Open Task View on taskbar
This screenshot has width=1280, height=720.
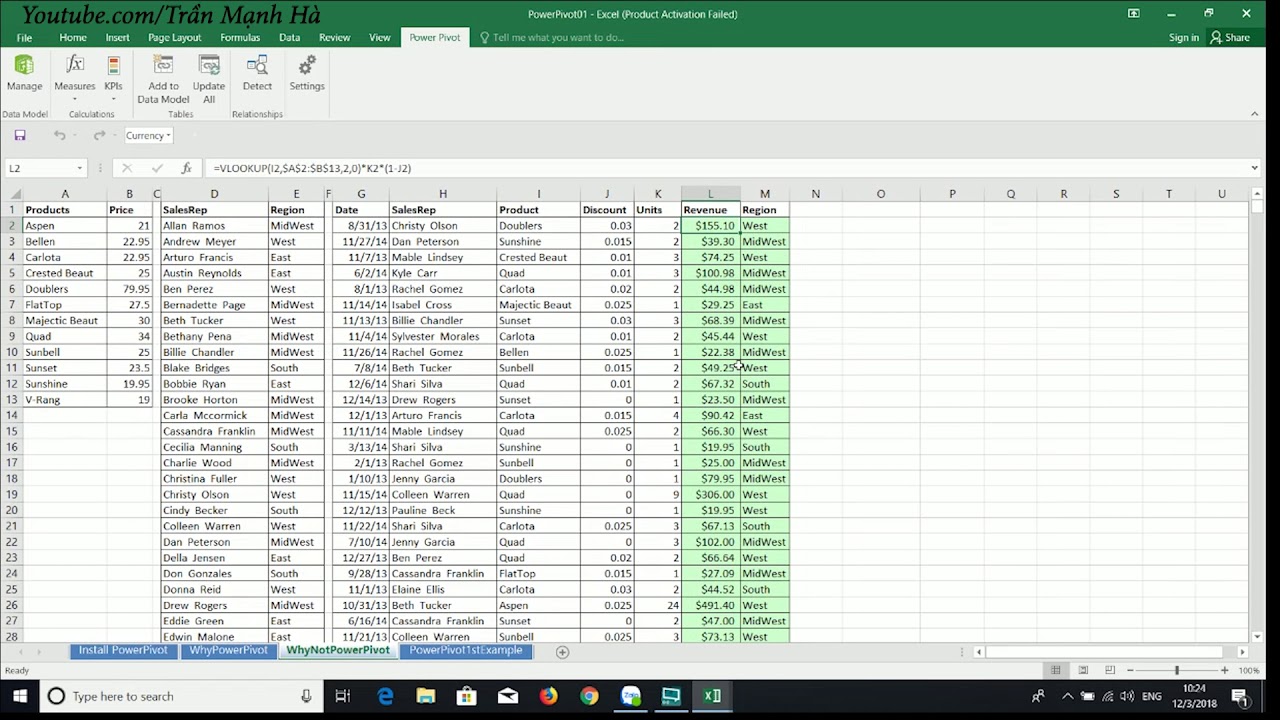coord(342,696)
